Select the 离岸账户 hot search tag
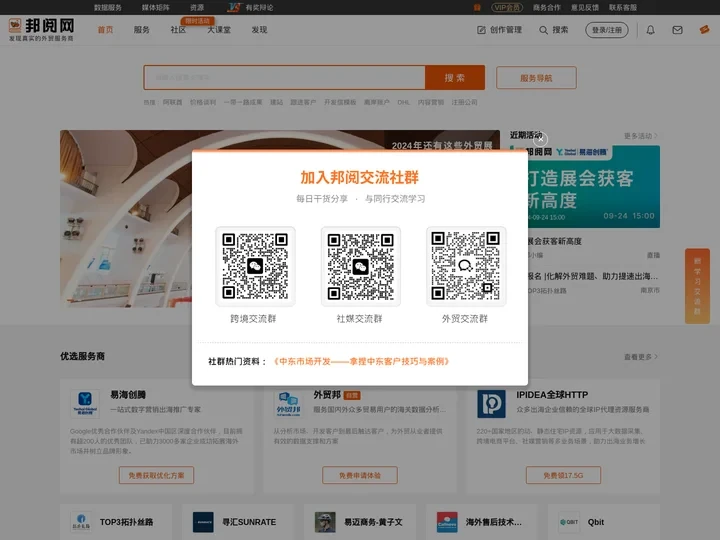720x540 pixels. click(x=377, y=102)
